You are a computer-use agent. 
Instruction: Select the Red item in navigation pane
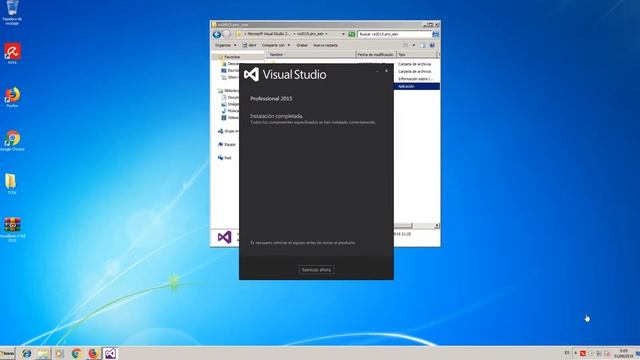pos(225,158)
